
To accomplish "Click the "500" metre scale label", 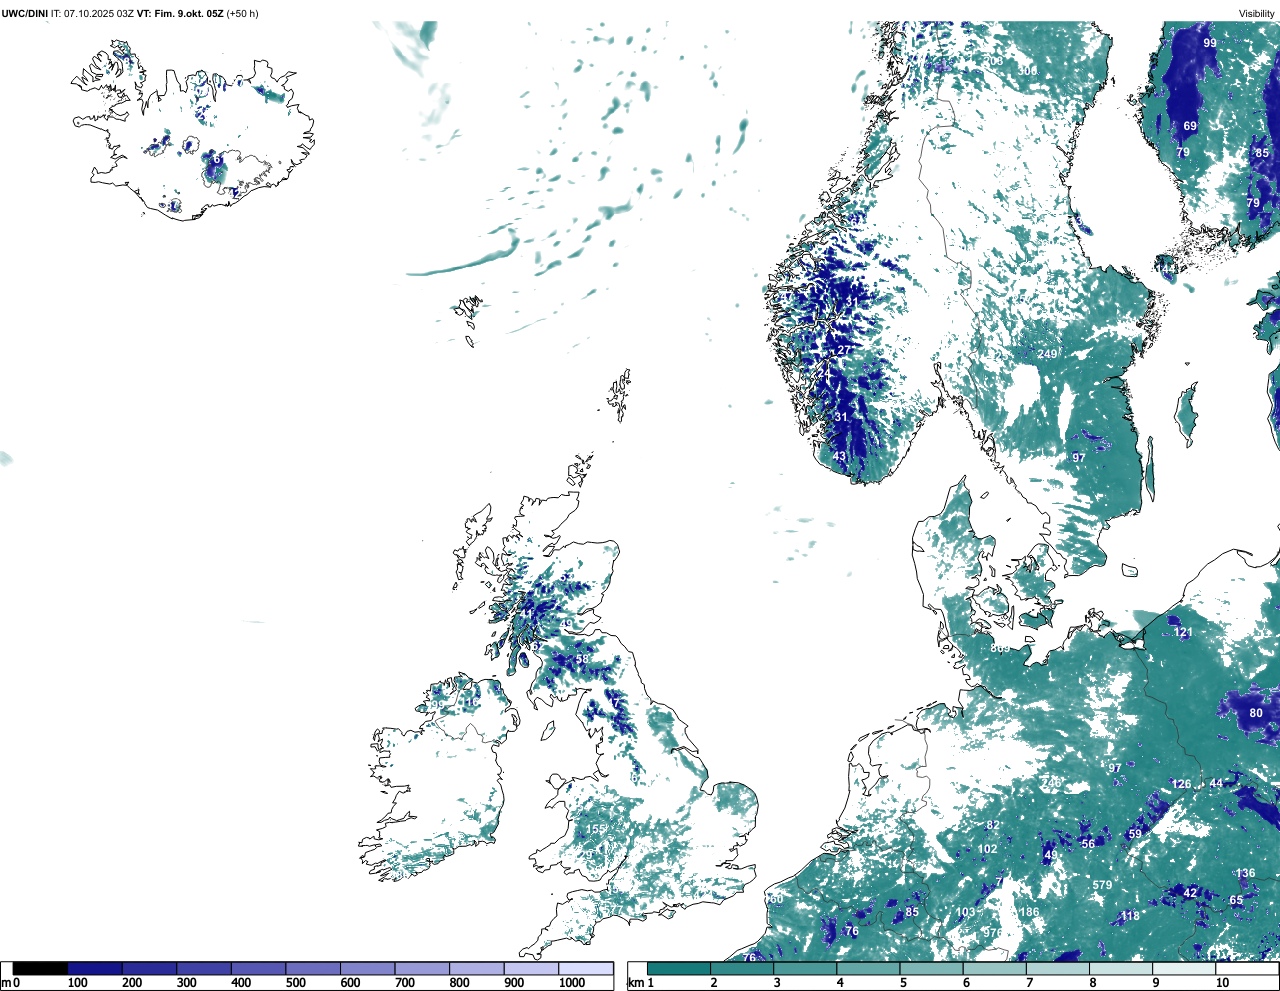I will 295,983.
